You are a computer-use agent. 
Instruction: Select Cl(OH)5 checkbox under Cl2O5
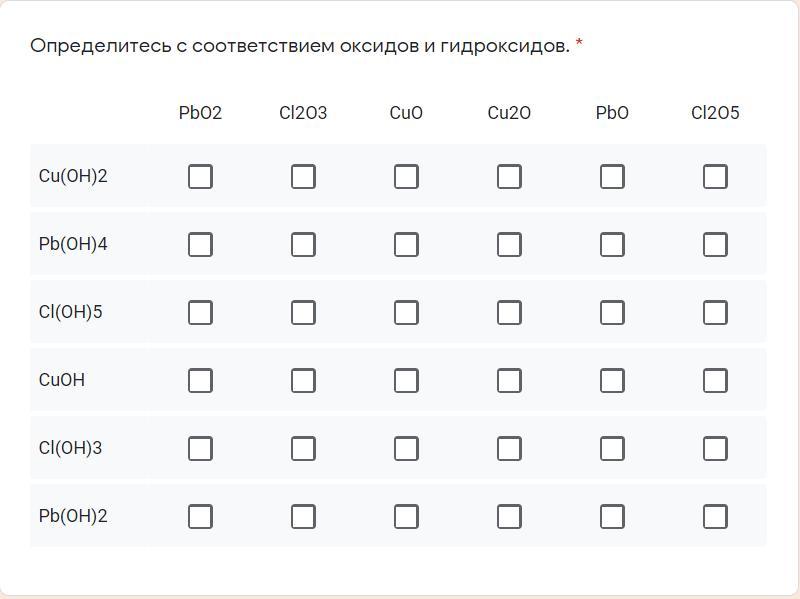coord(715,313)
